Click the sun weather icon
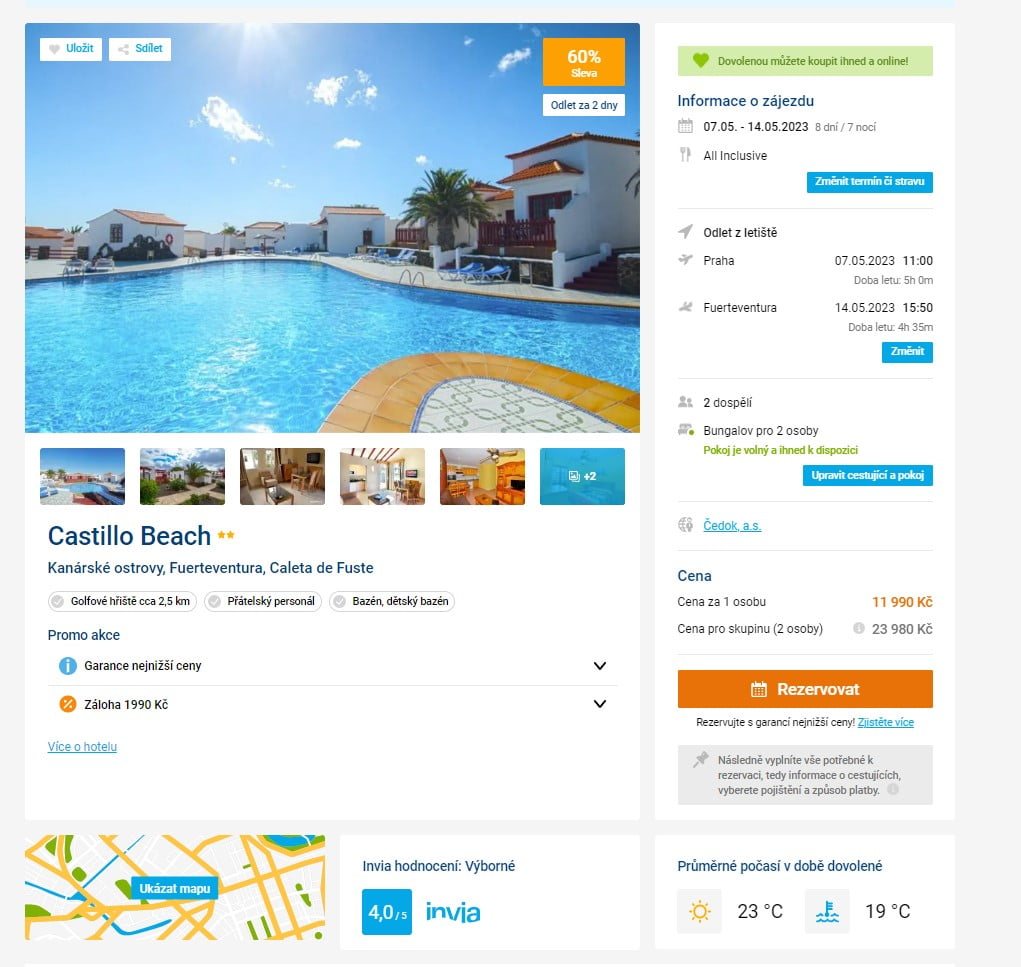 coord(699,911)
